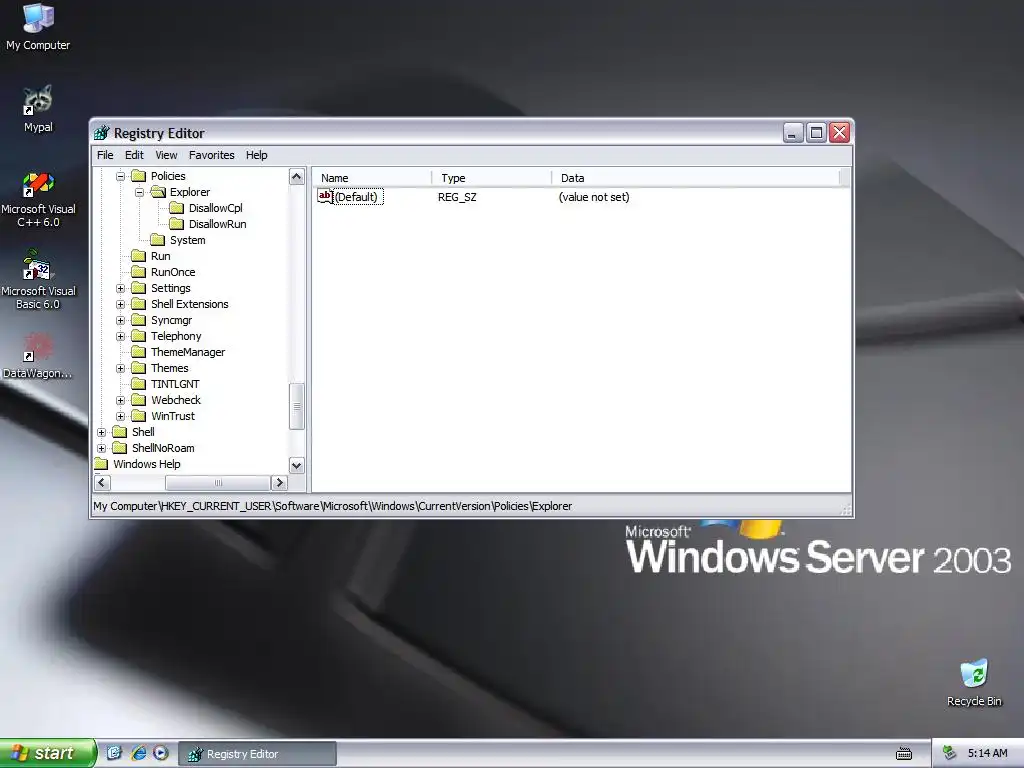The image size is (1024, 768).
Task: Click the horizontal scrollbar thumb in tree
Action: [x=217, y=483]
